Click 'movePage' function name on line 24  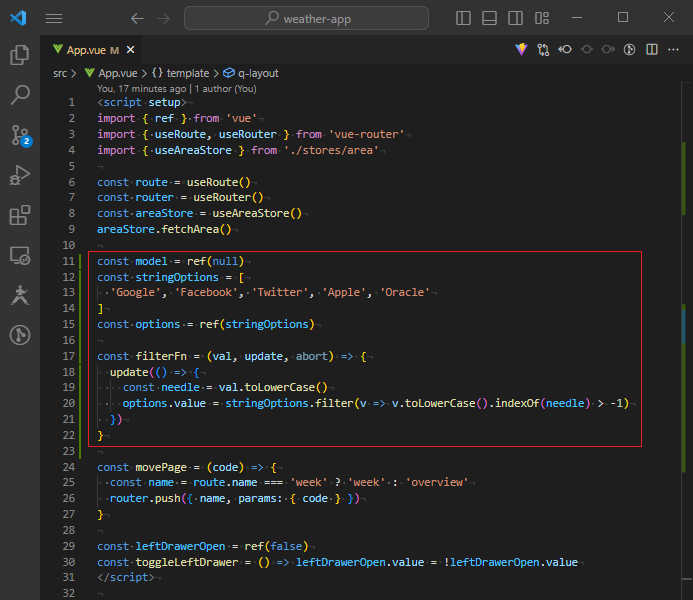[161, 467]
